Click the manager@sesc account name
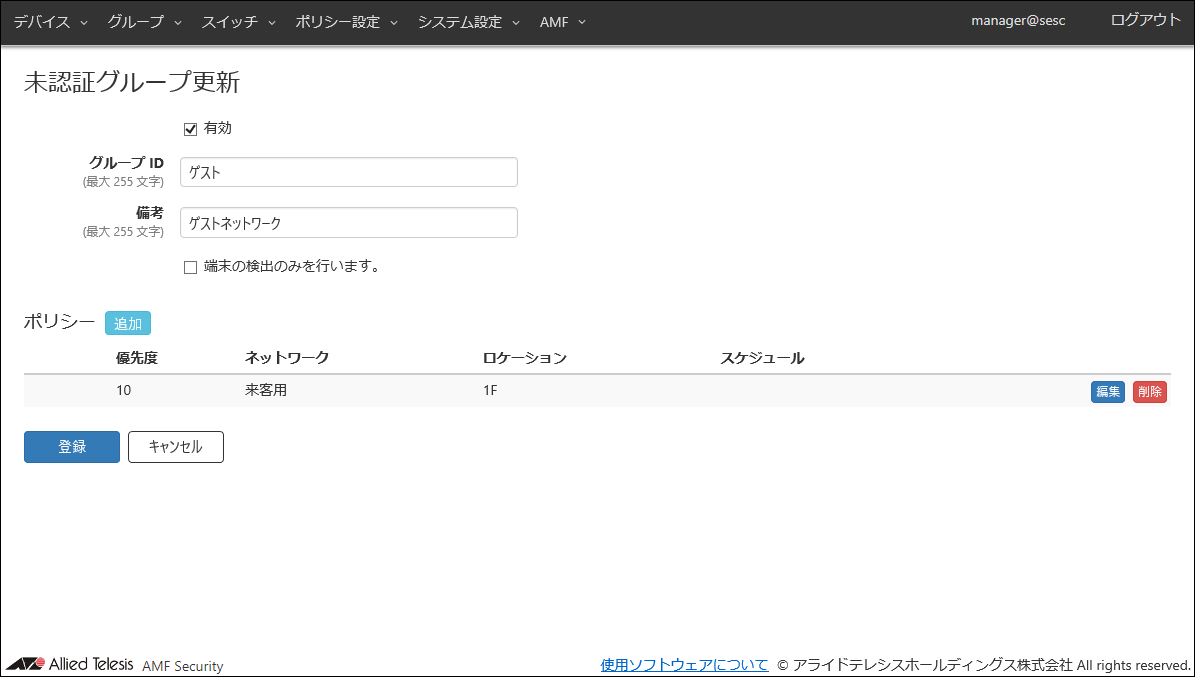1195x677 pixels. click(x=1018, y=21)
